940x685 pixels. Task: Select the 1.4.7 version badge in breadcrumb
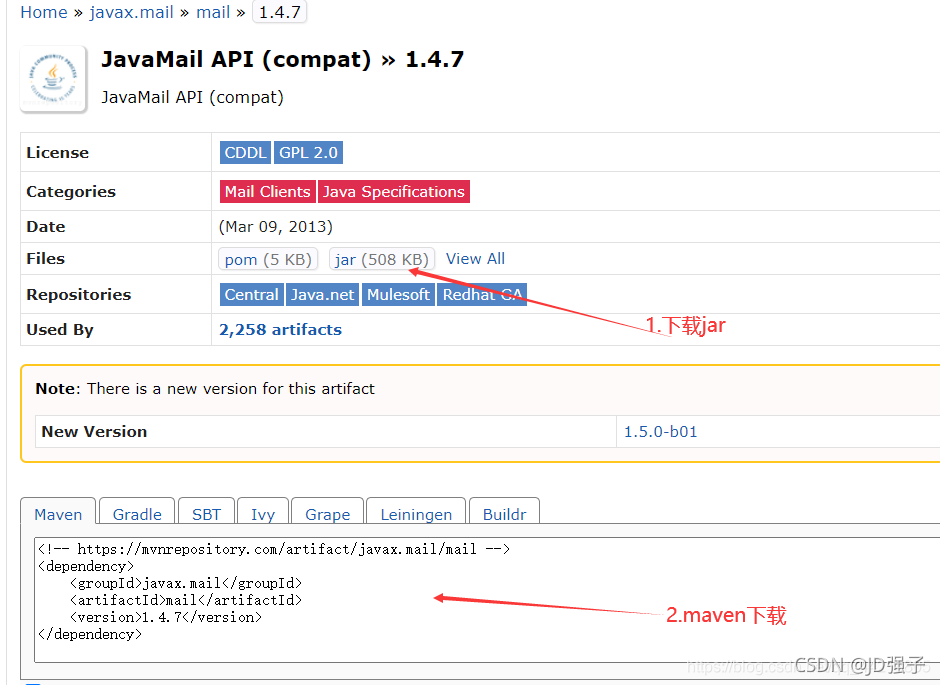click(279, 12)
